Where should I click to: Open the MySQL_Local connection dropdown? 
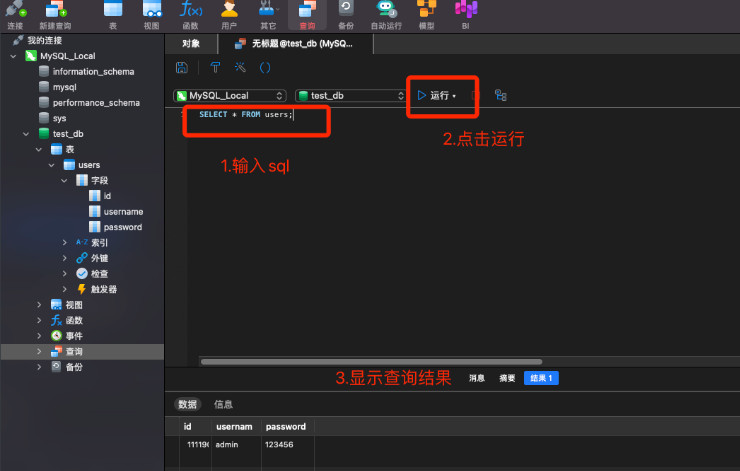tap(230, 96)
